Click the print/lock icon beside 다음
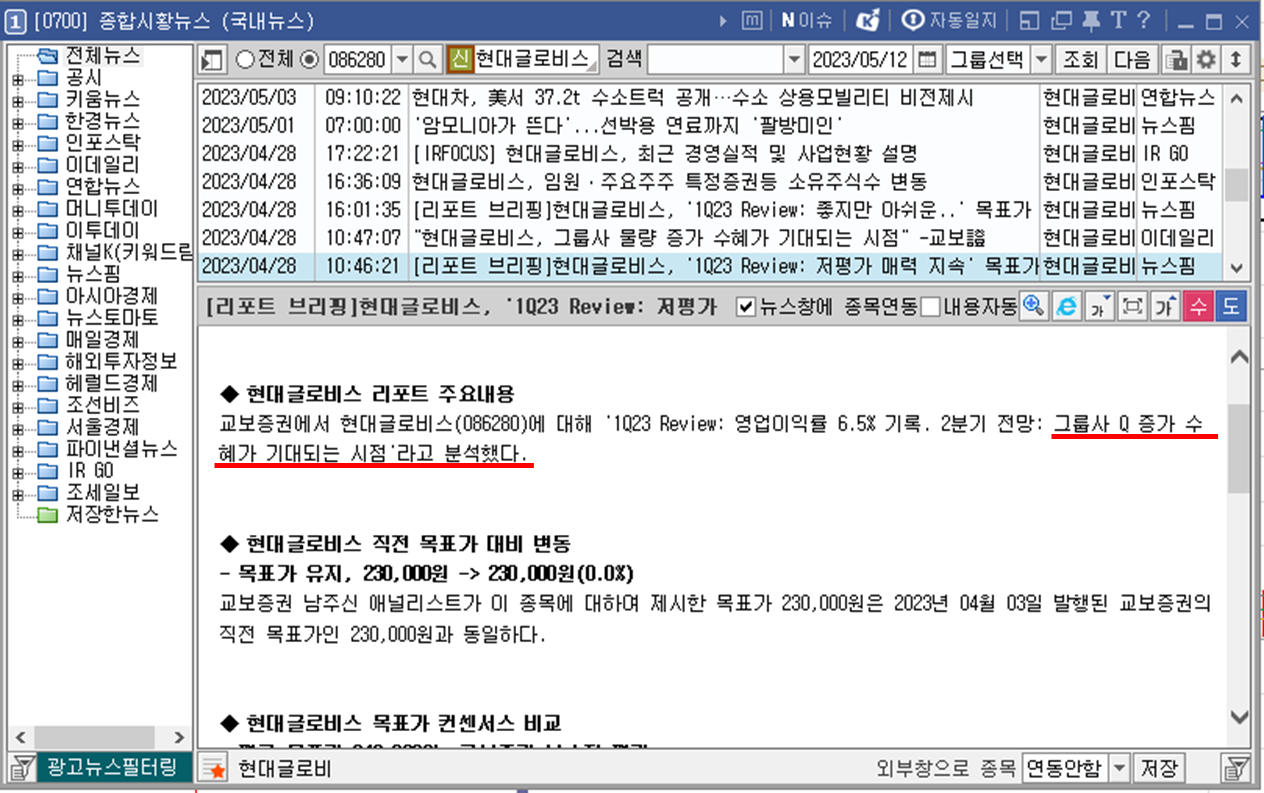The width and height of the screenshot is (1264, 793). tap(1178, 60)
